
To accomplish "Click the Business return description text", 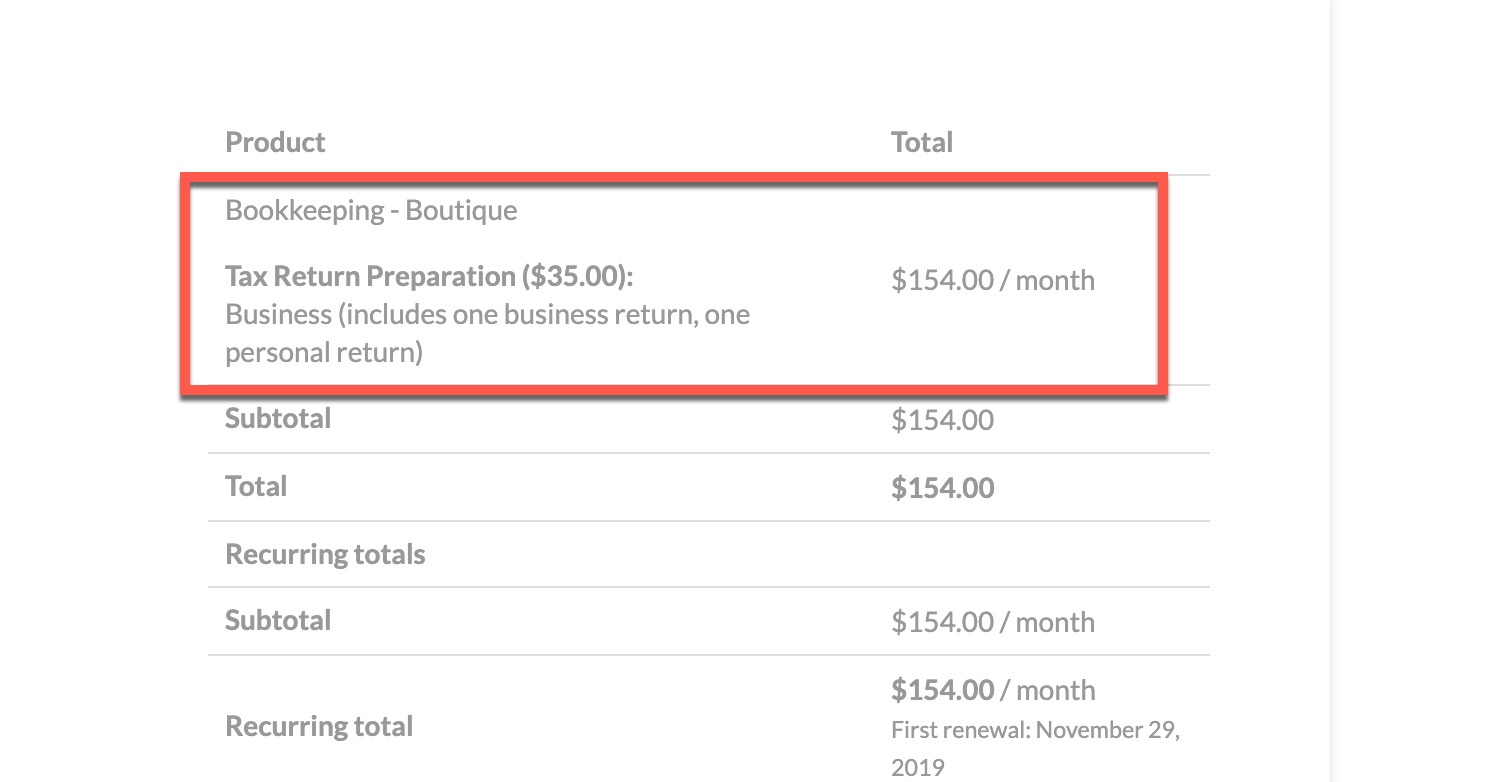I will click(x=487, y=333).
